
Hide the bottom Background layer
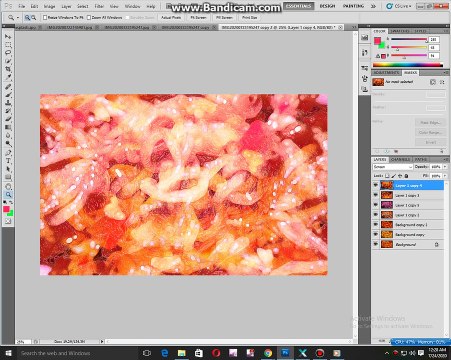pyautogui.click(x=376, y=244)
